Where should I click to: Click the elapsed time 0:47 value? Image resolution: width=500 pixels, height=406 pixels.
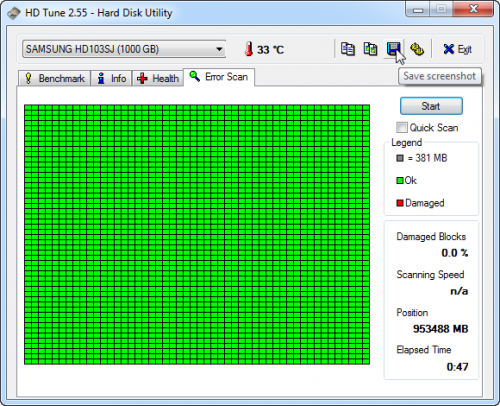click(x=457, y=367)
